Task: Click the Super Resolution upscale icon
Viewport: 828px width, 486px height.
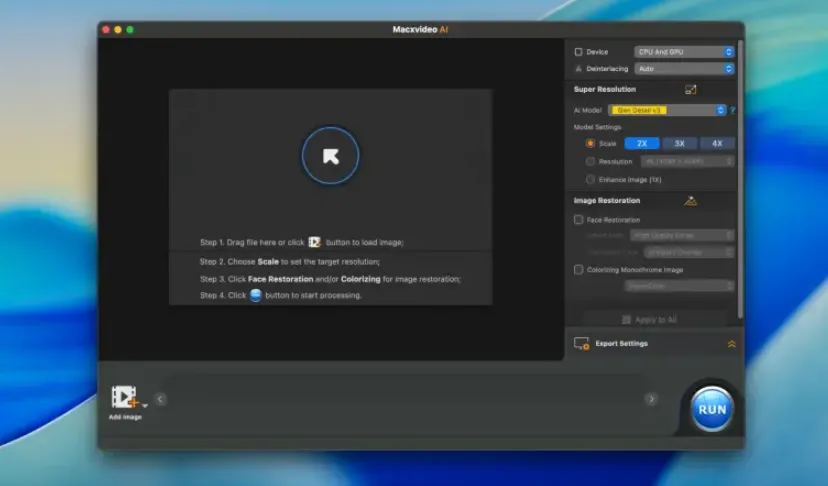Action: pyautogui.click(x=690, y=89)
